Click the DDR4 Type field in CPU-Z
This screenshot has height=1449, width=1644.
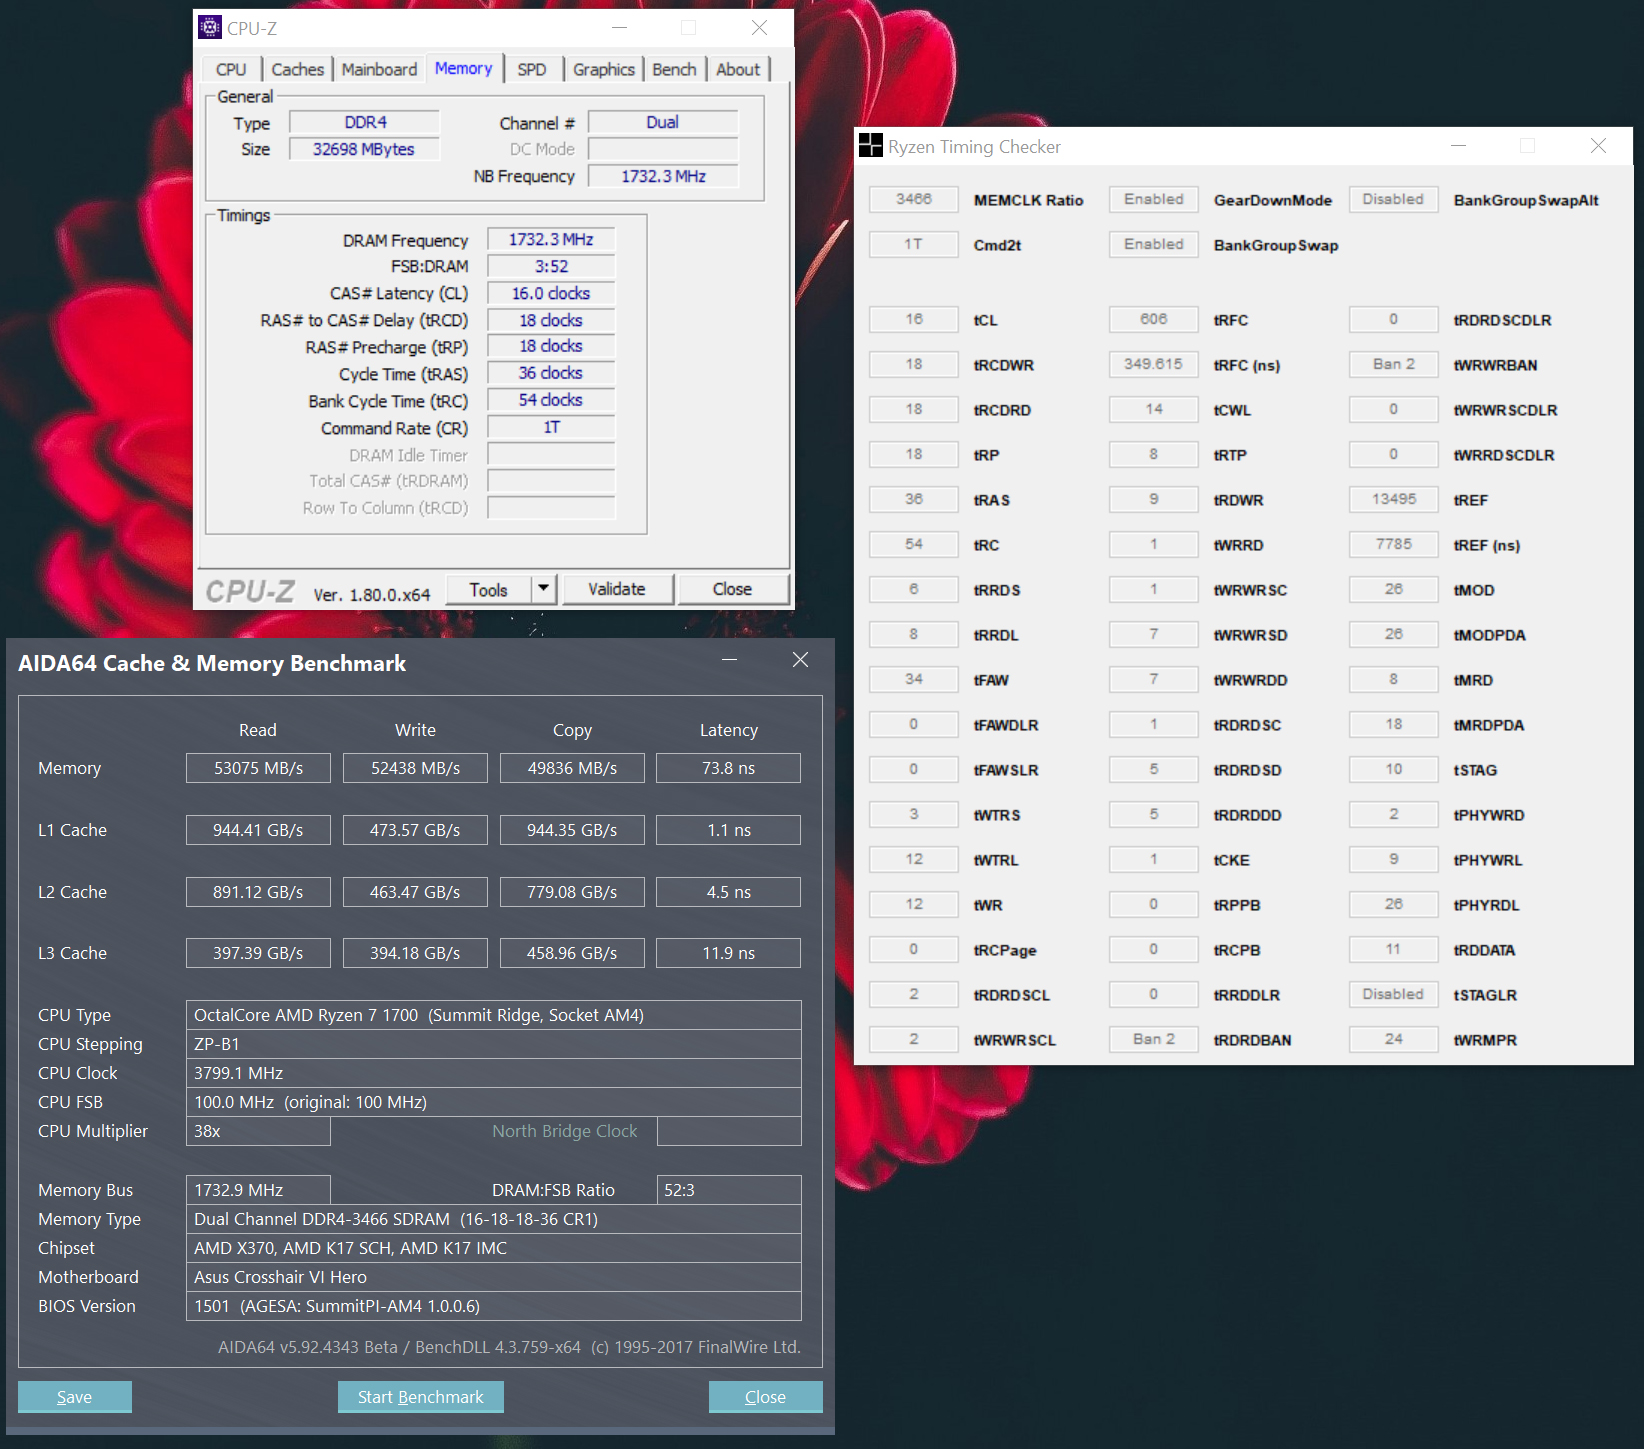tap(365, 122)
